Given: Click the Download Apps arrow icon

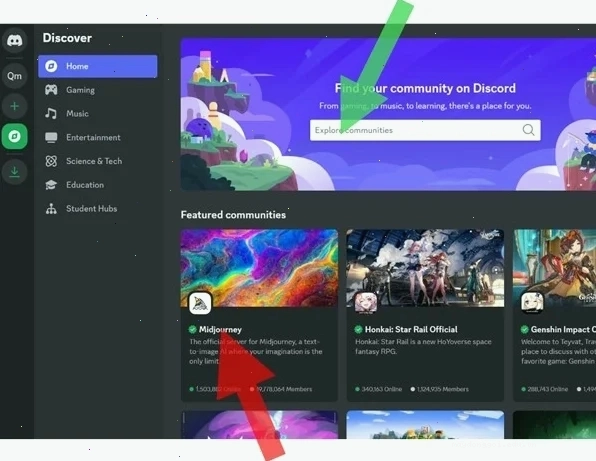Looking at the screenshot, I should tap(14, 172).
